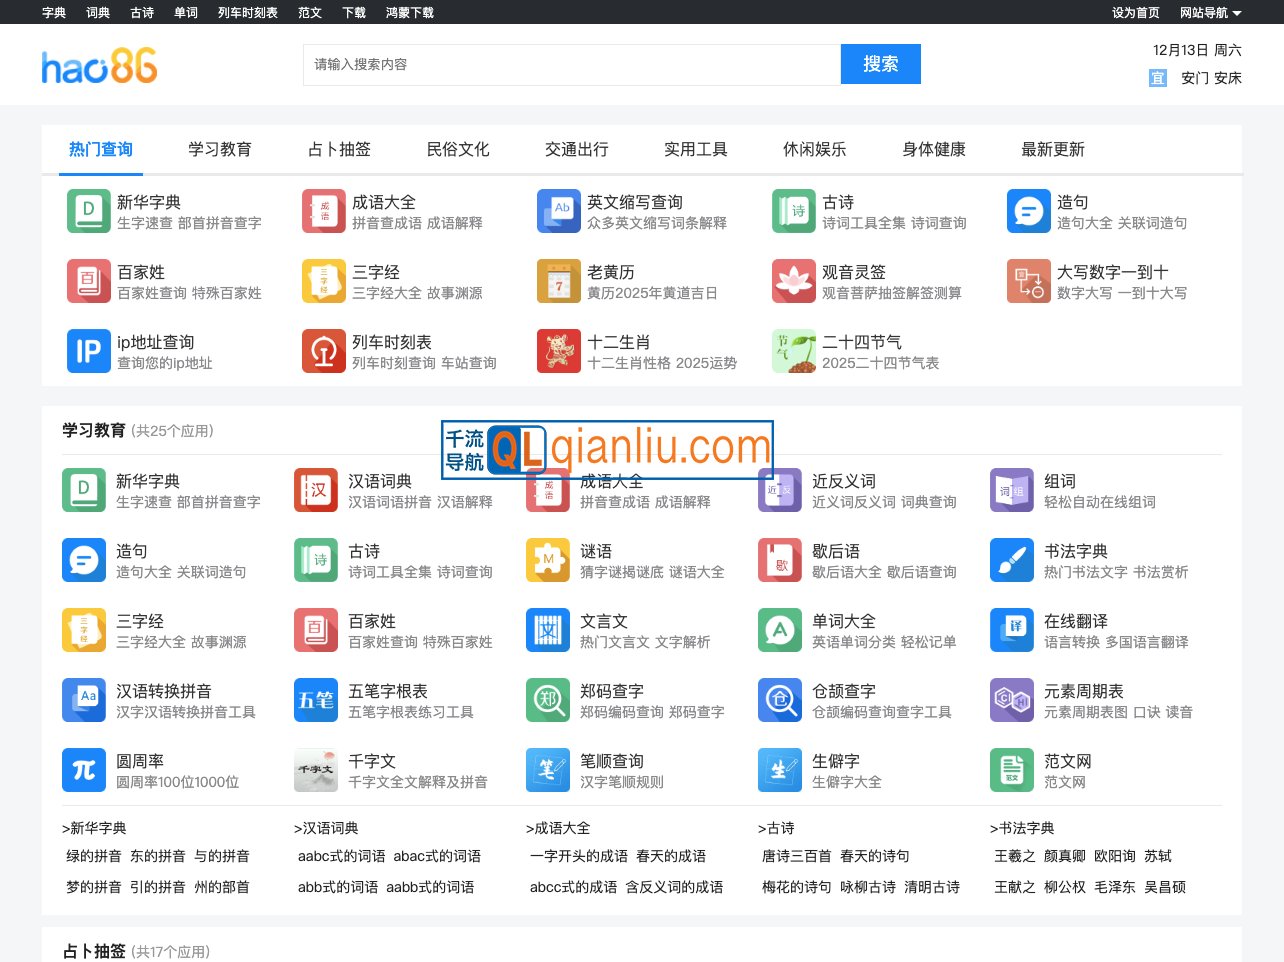The width and height of the screenshot is (1284, 962).
Task: Open the 书法字典 brush icon
Action: [1011, 560]
